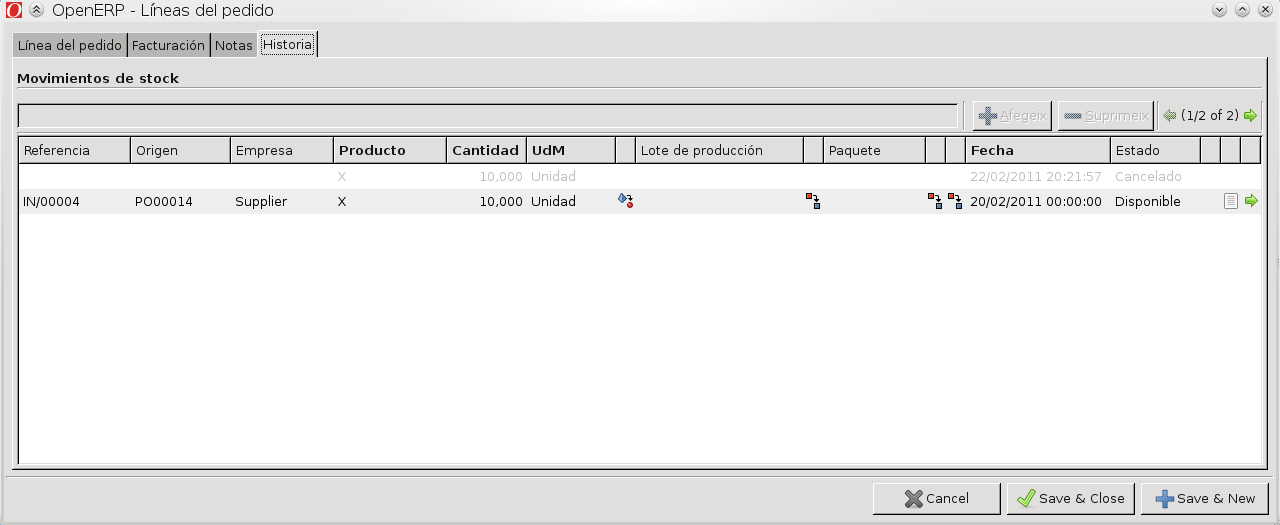Click green arrow icon at the end of IN/00004 row
This screenshot has height=525, width=1280.
coord(1251,201)
